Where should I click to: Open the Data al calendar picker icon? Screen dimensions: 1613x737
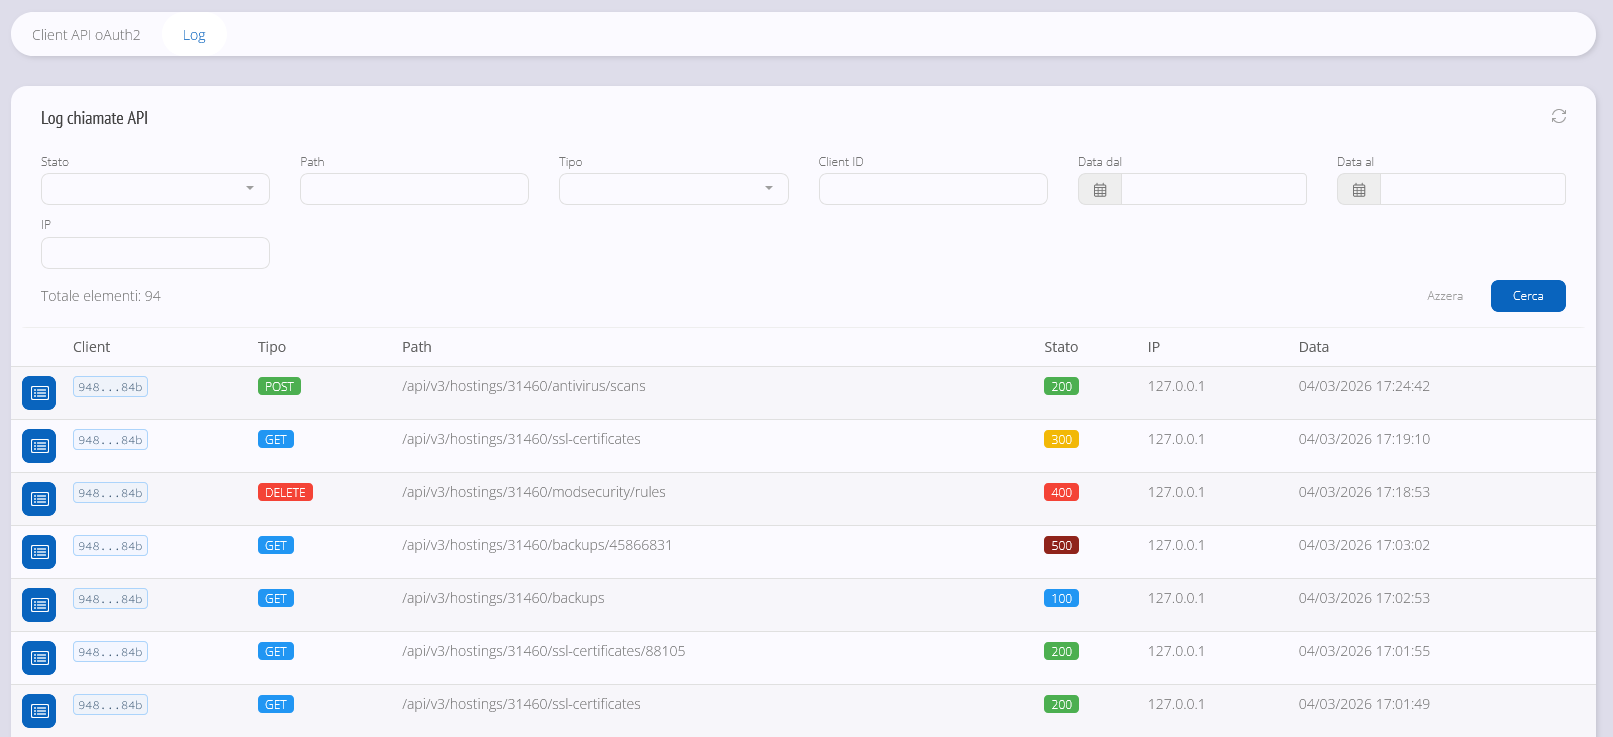(1359, 189)
